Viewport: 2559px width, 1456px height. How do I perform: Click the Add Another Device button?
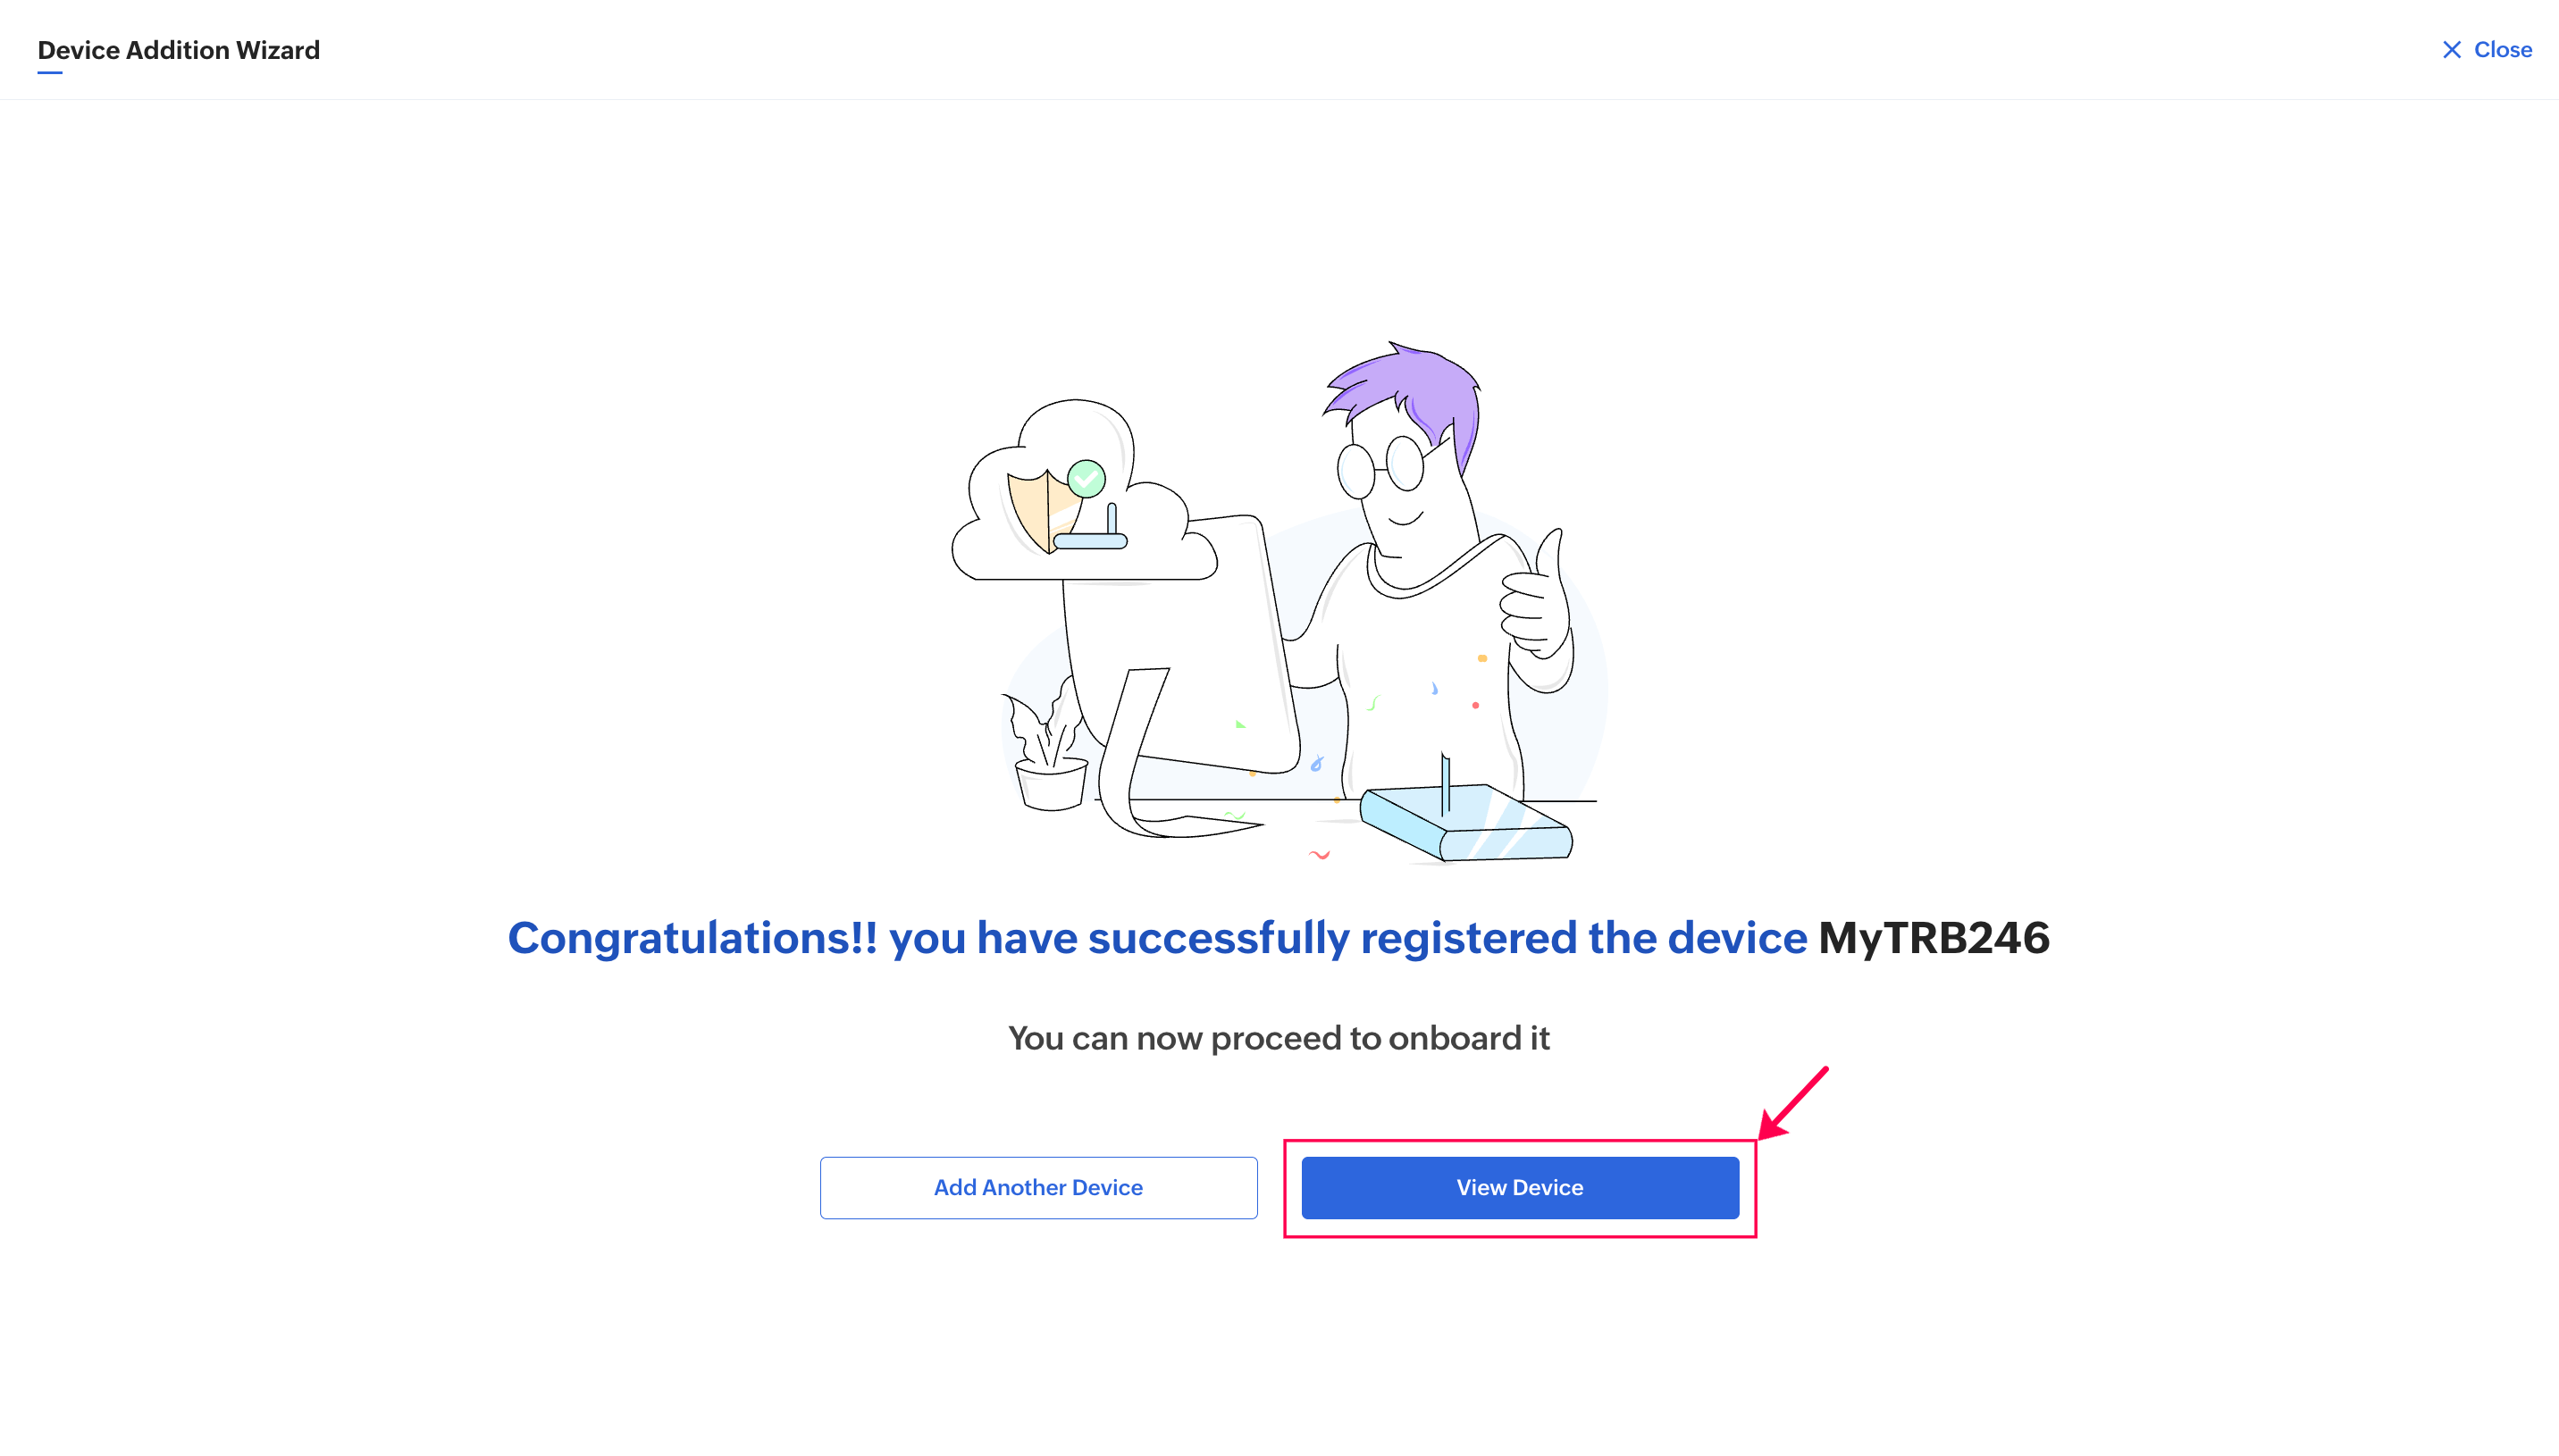pyautogui.click(x=1038, y=1187)
